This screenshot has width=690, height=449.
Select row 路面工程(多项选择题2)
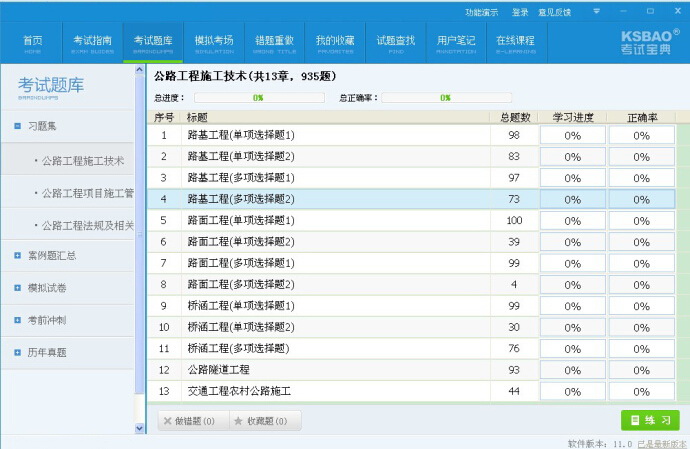(x=411, y=284)
